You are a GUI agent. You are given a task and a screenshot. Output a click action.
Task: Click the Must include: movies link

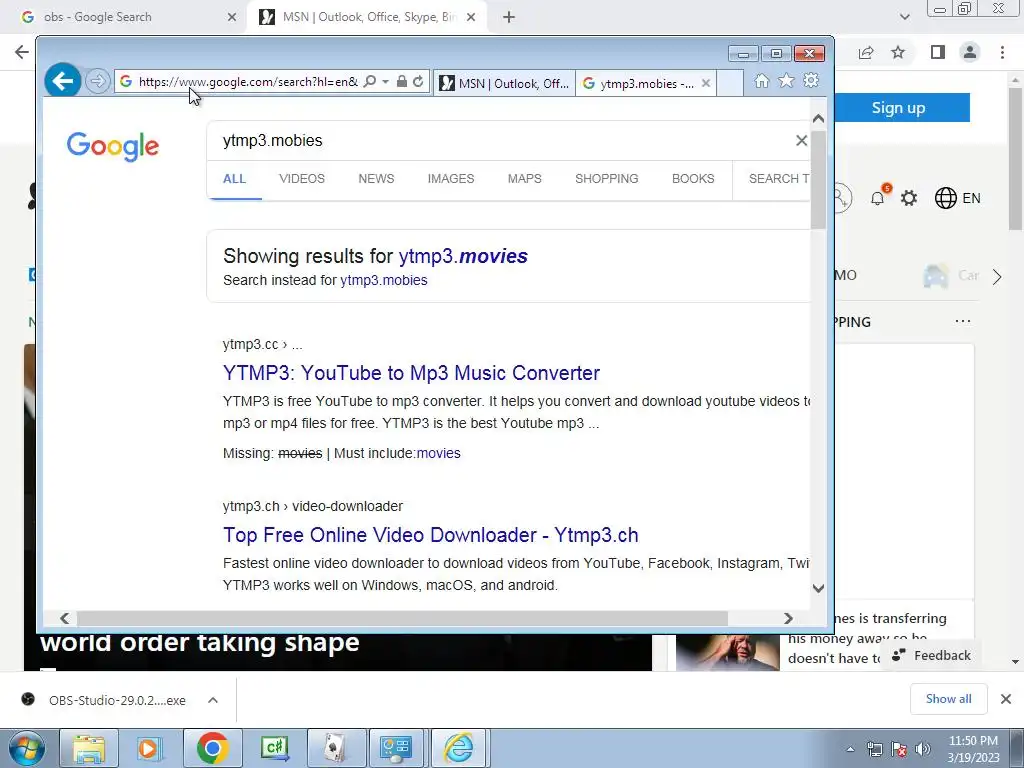click(x=438, y=453)
